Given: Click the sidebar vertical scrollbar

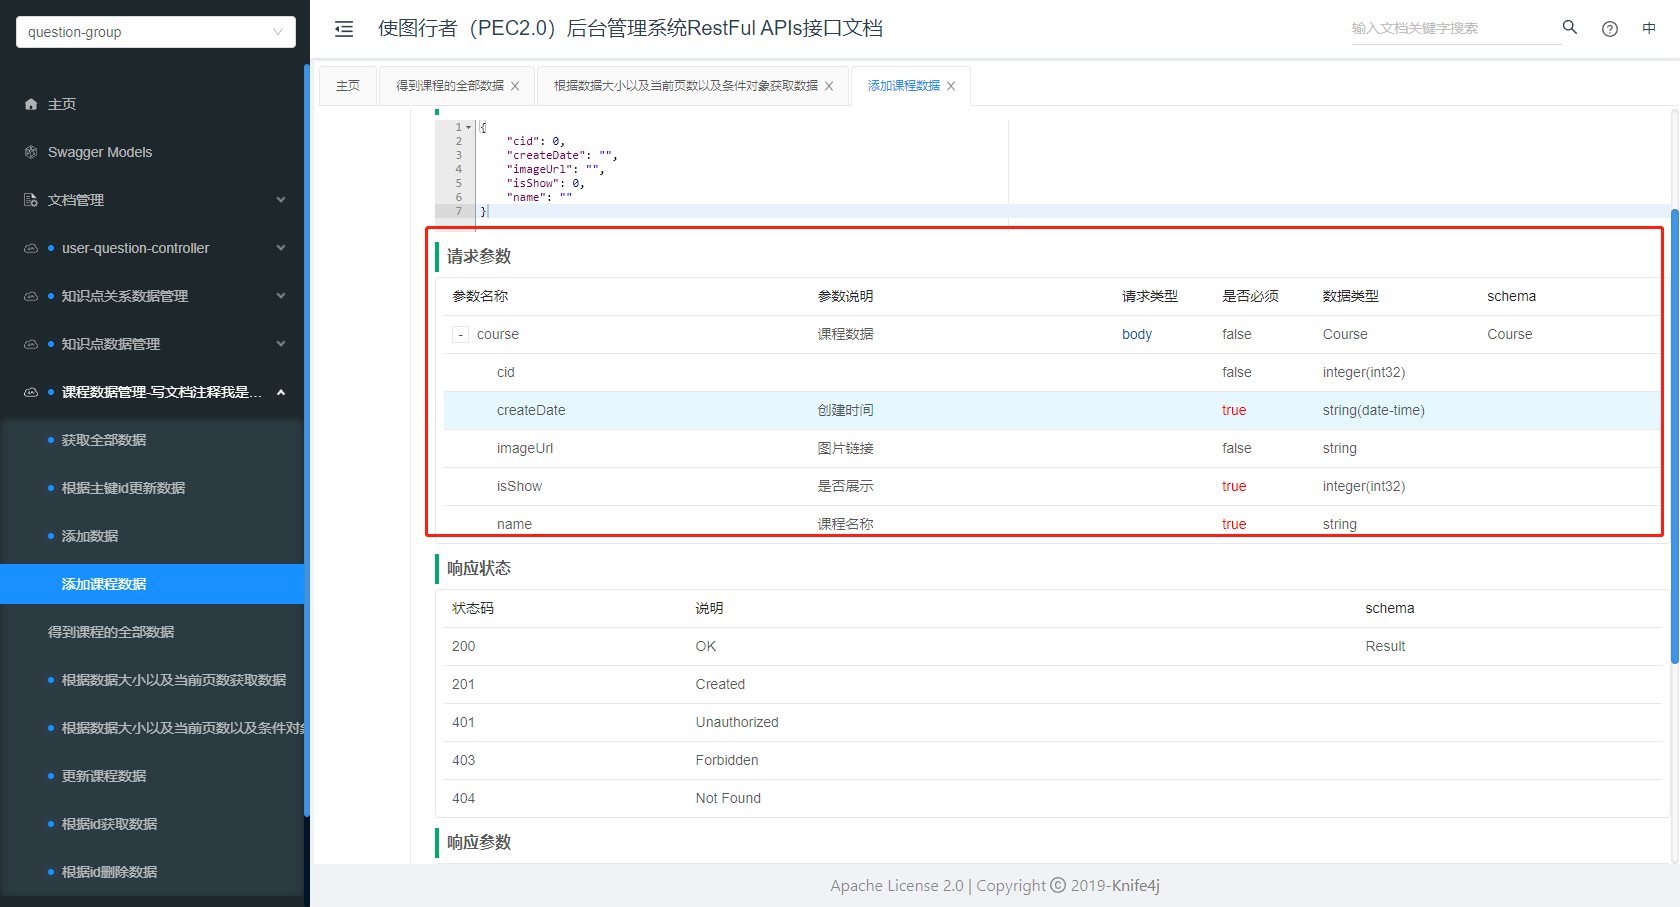Looking at the screenshot, I should 307,440.
